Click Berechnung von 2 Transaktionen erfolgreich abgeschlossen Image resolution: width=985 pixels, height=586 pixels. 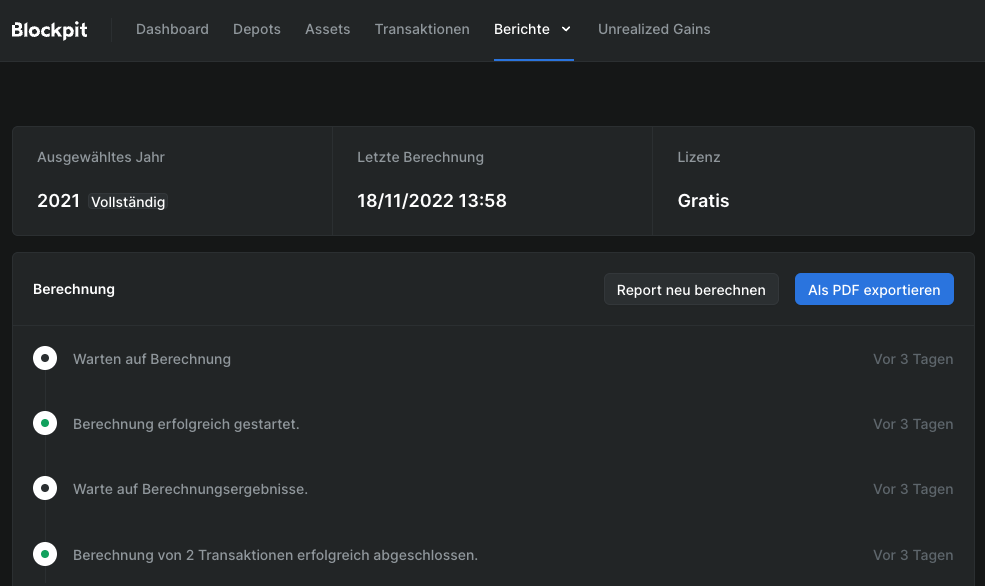click(x=275, y=555)
